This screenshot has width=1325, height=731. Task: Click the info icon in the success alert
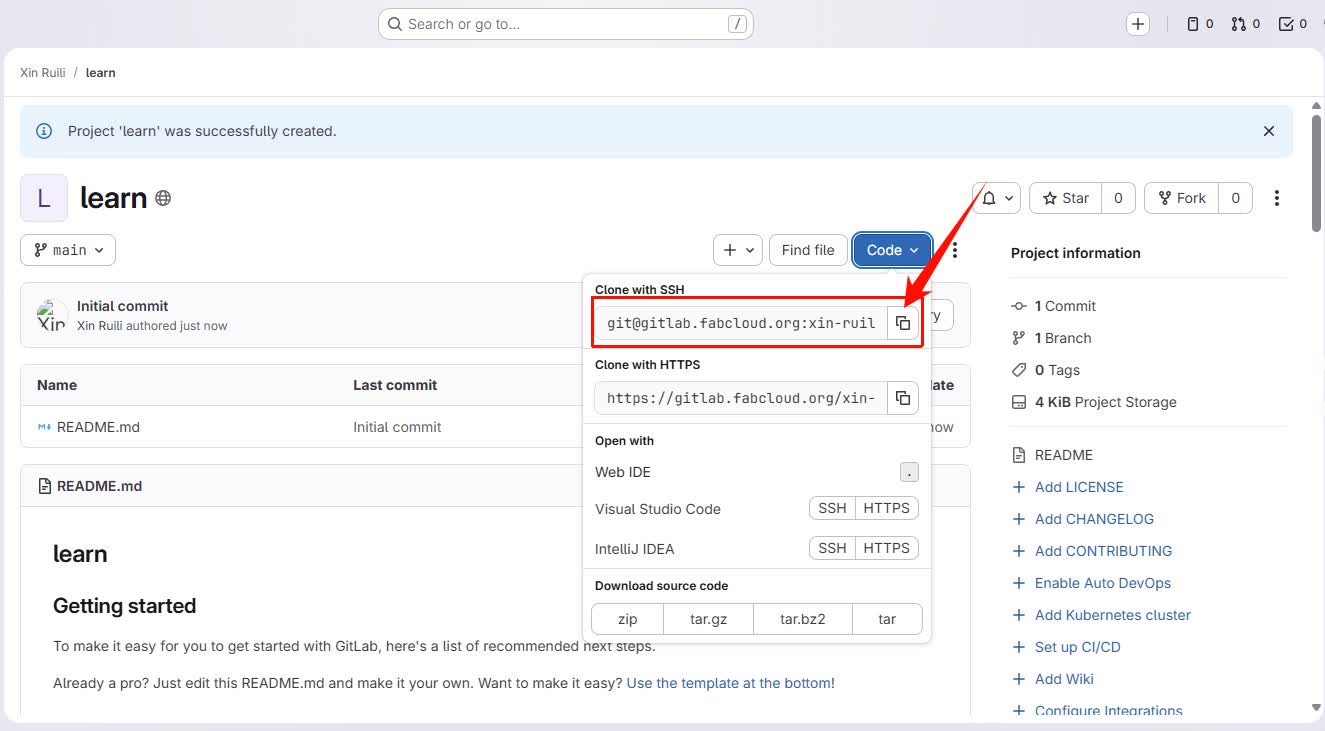[44, 131]
